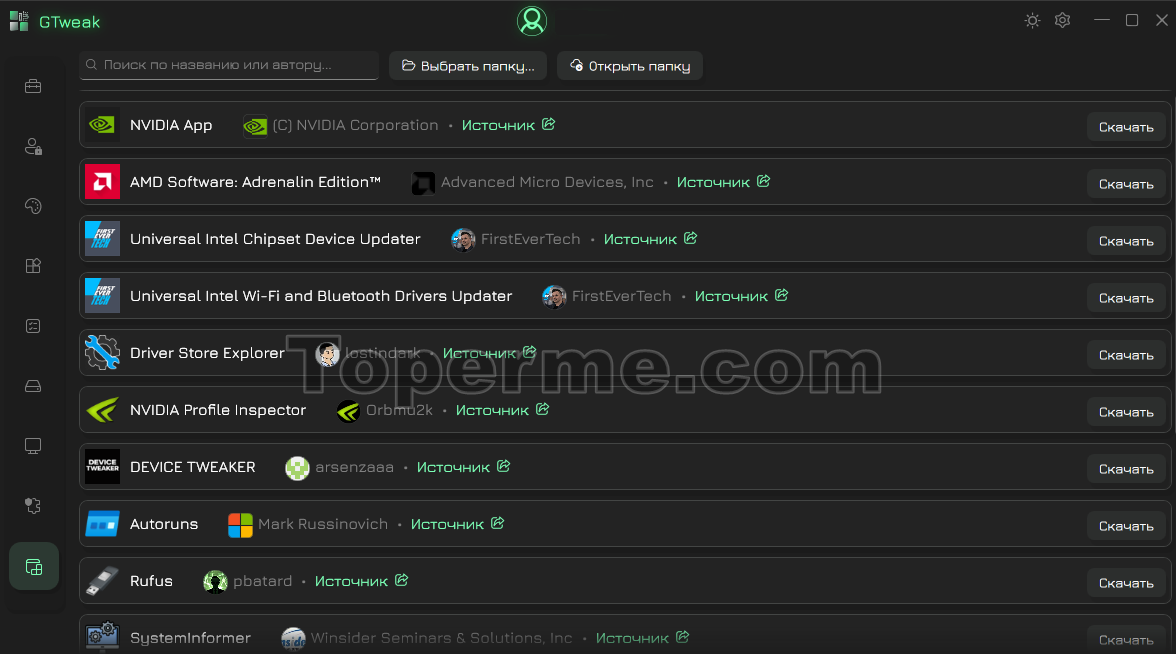Focus the search by name or author field
The image size is (1176, 654).
coord(229,65)
